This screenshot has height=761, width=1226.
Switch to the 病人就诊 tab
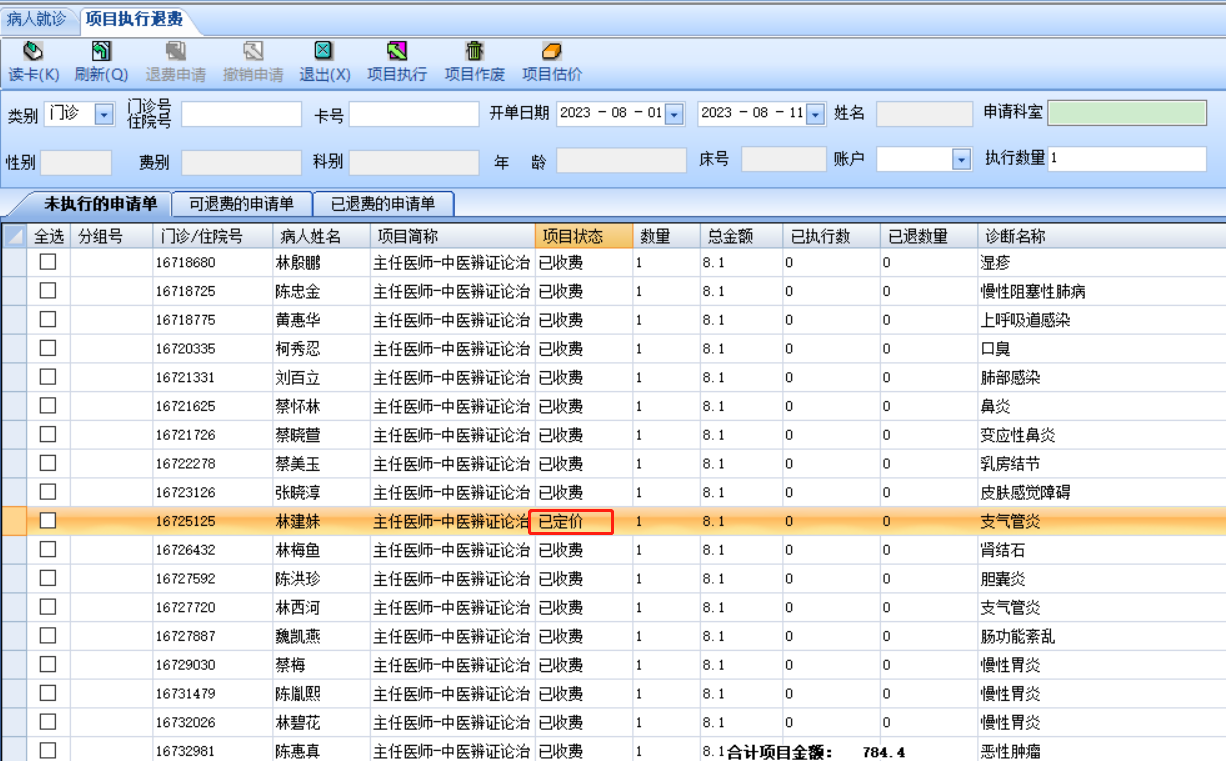(37, 18)
